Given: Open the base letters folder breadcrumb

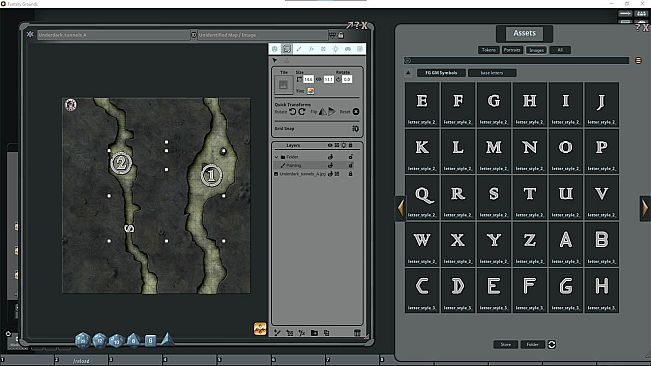Looking at the screenshot, I should [x=492, y=73].
